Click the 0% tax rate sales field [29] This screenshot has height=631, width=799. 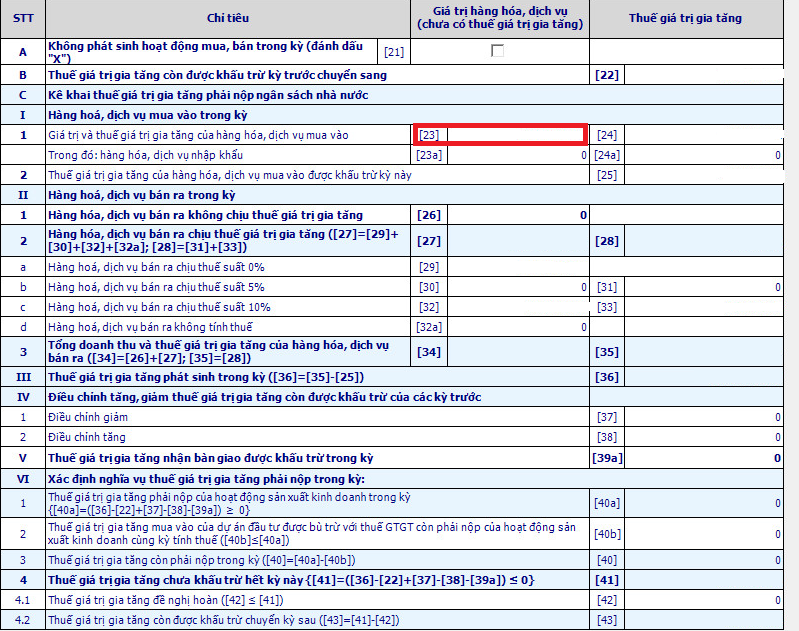pyautogui.click(x=515, y=267)
